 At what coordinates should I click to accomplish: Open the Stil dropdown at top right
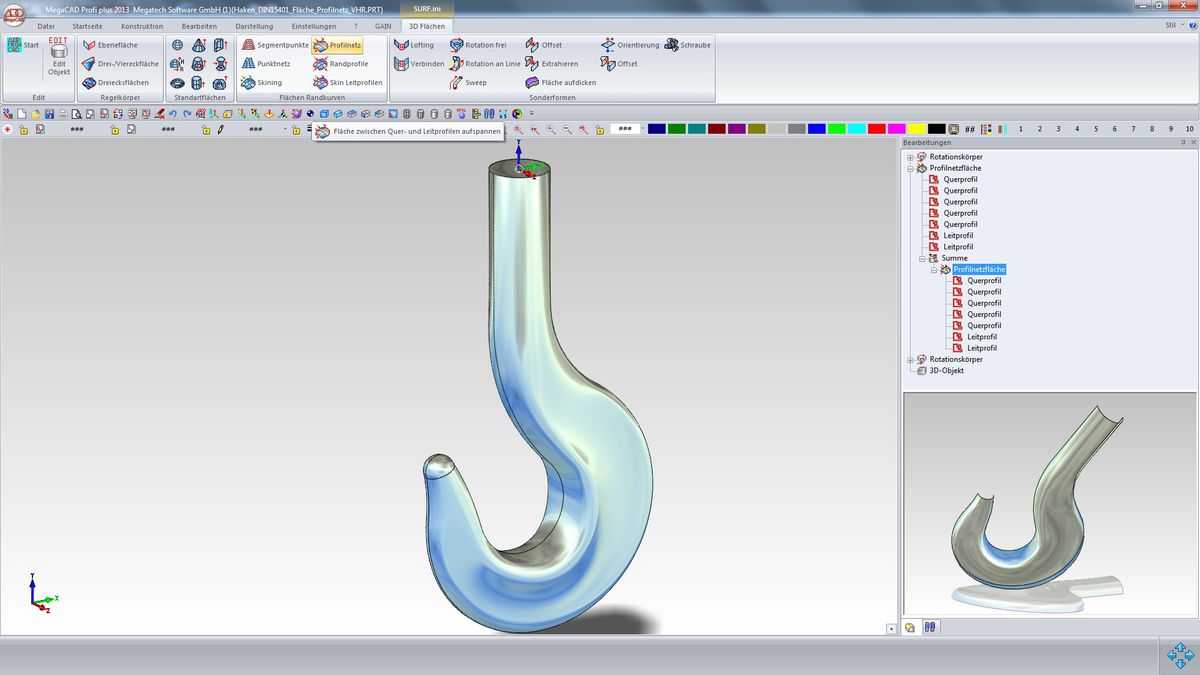pos(1172,25)
